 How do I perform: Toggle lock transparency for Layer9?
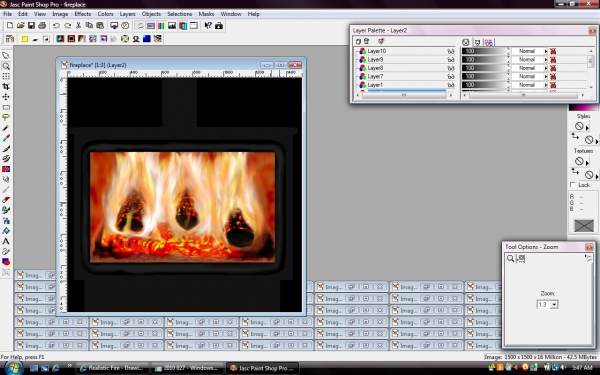(x=553, y=60)
